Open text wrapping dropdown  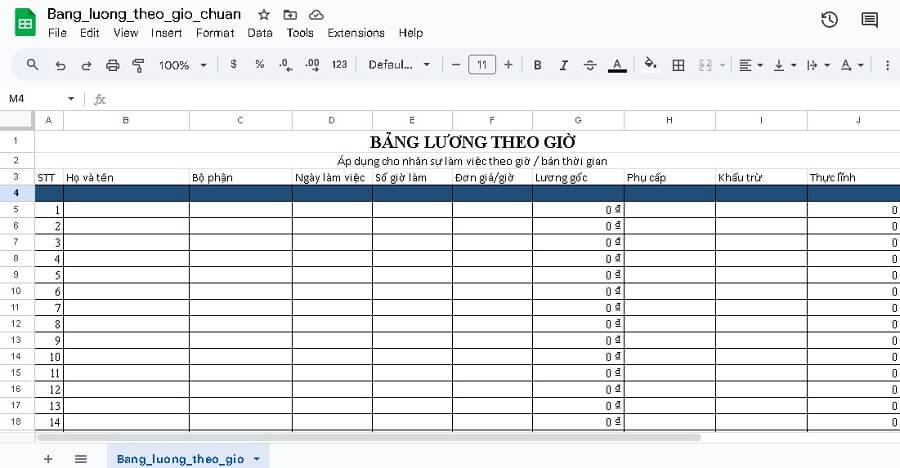[818, 65]
